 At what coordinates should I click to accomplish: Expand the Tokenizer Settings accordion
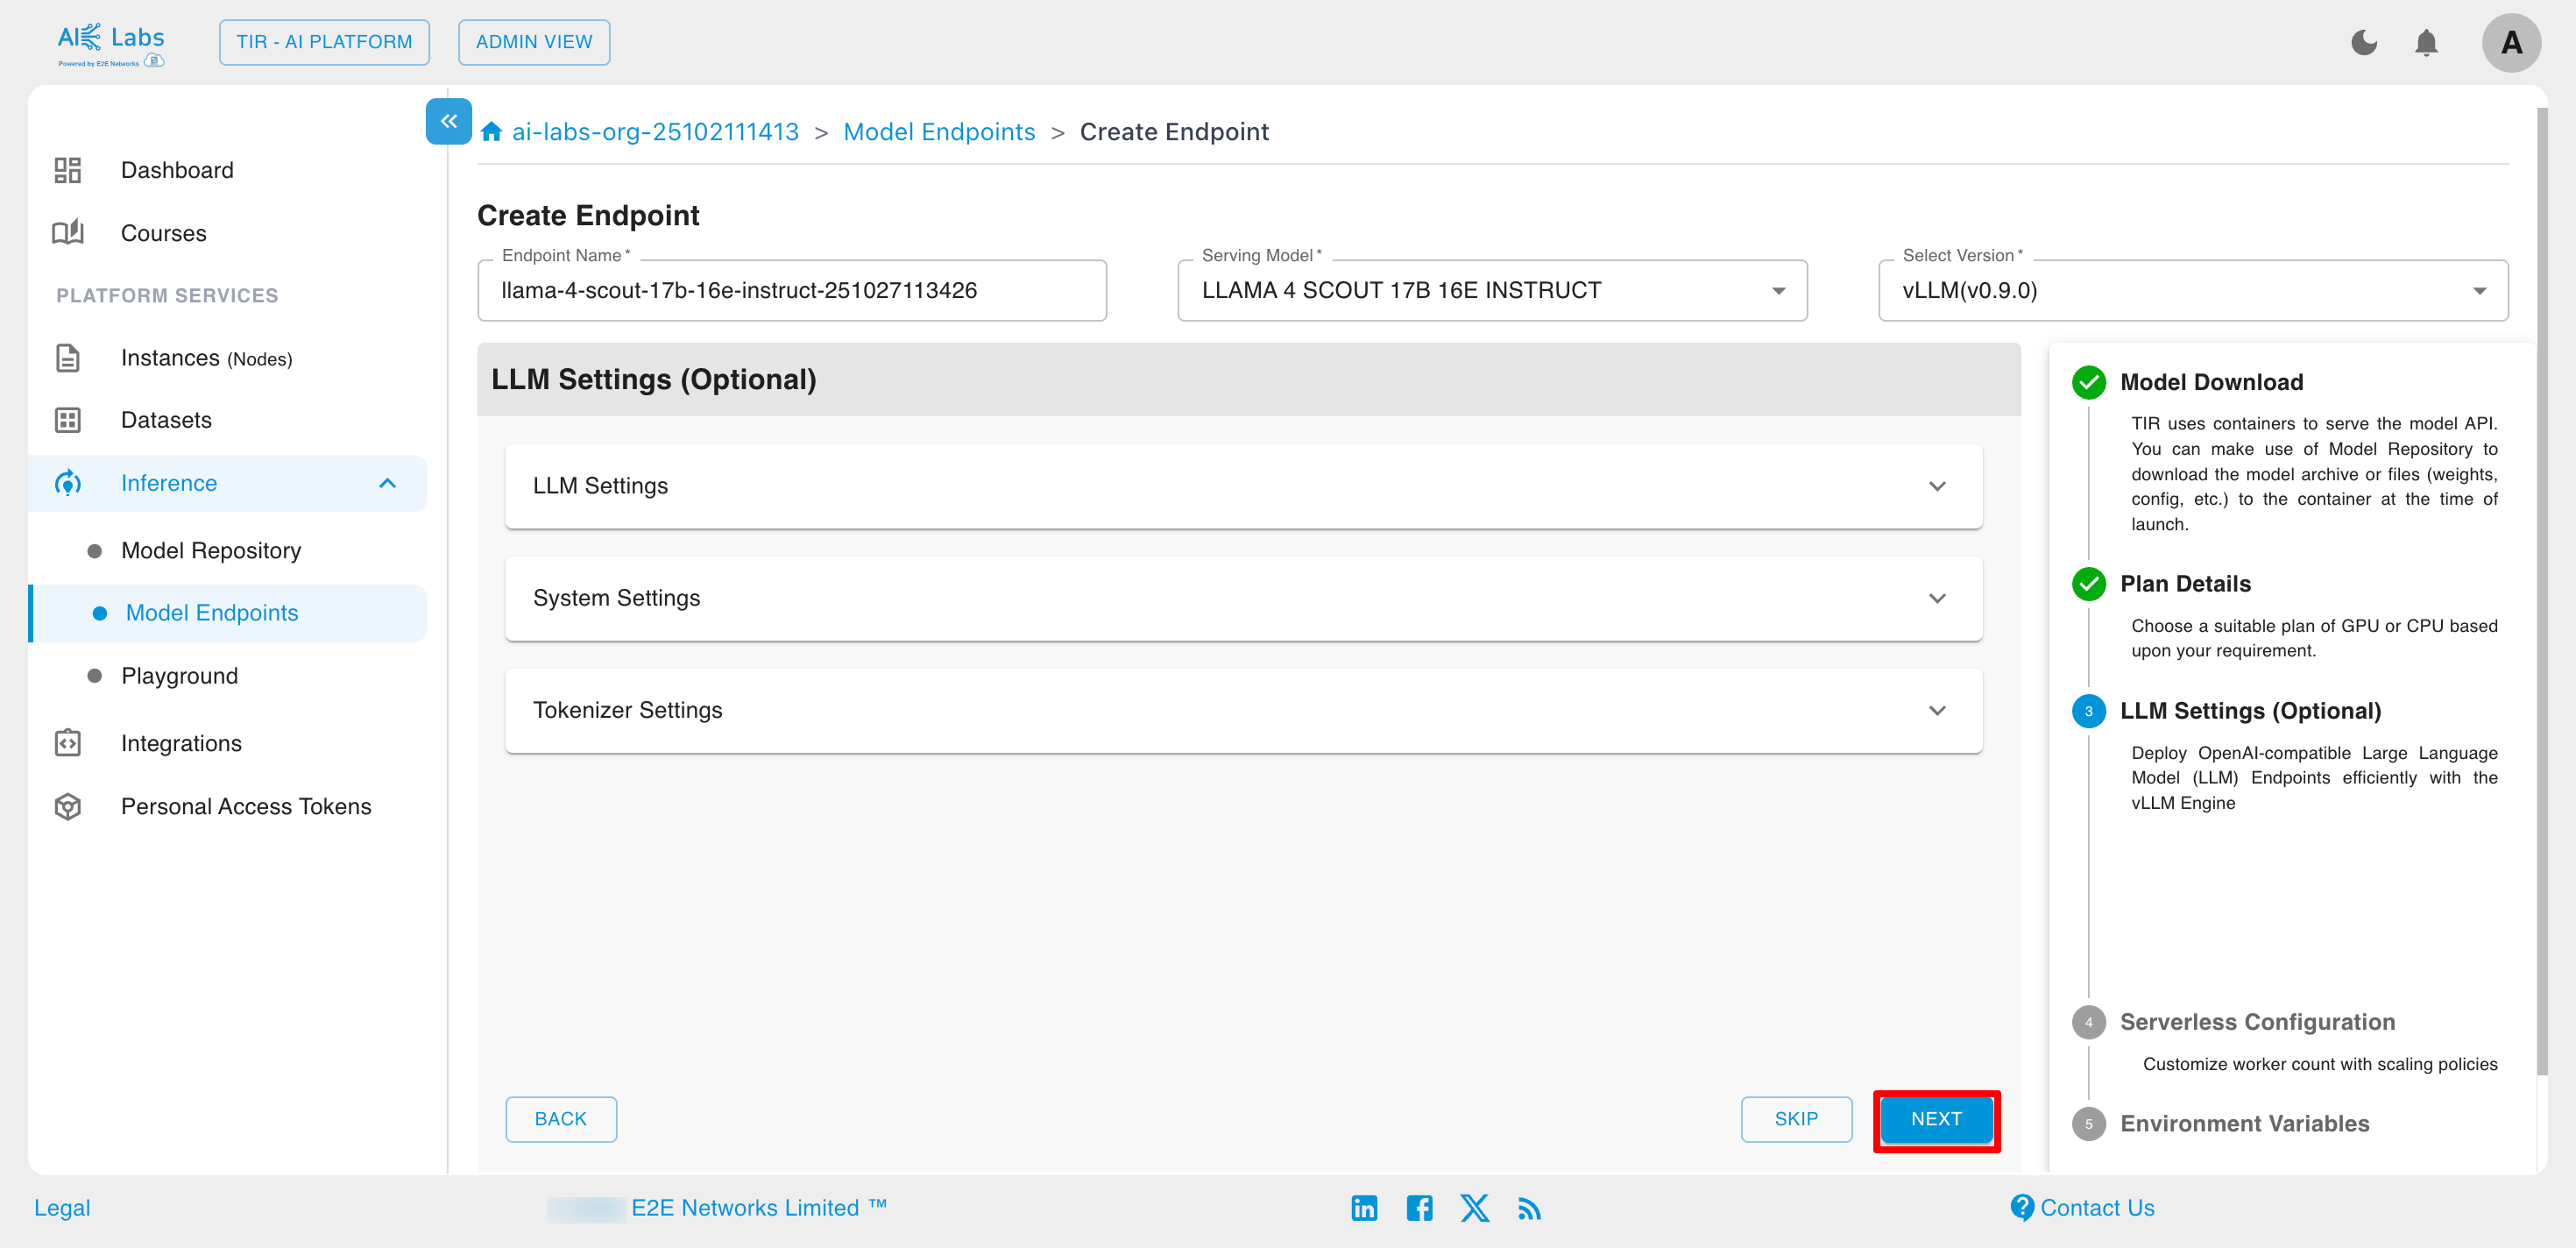click(x=1243, y=710)
